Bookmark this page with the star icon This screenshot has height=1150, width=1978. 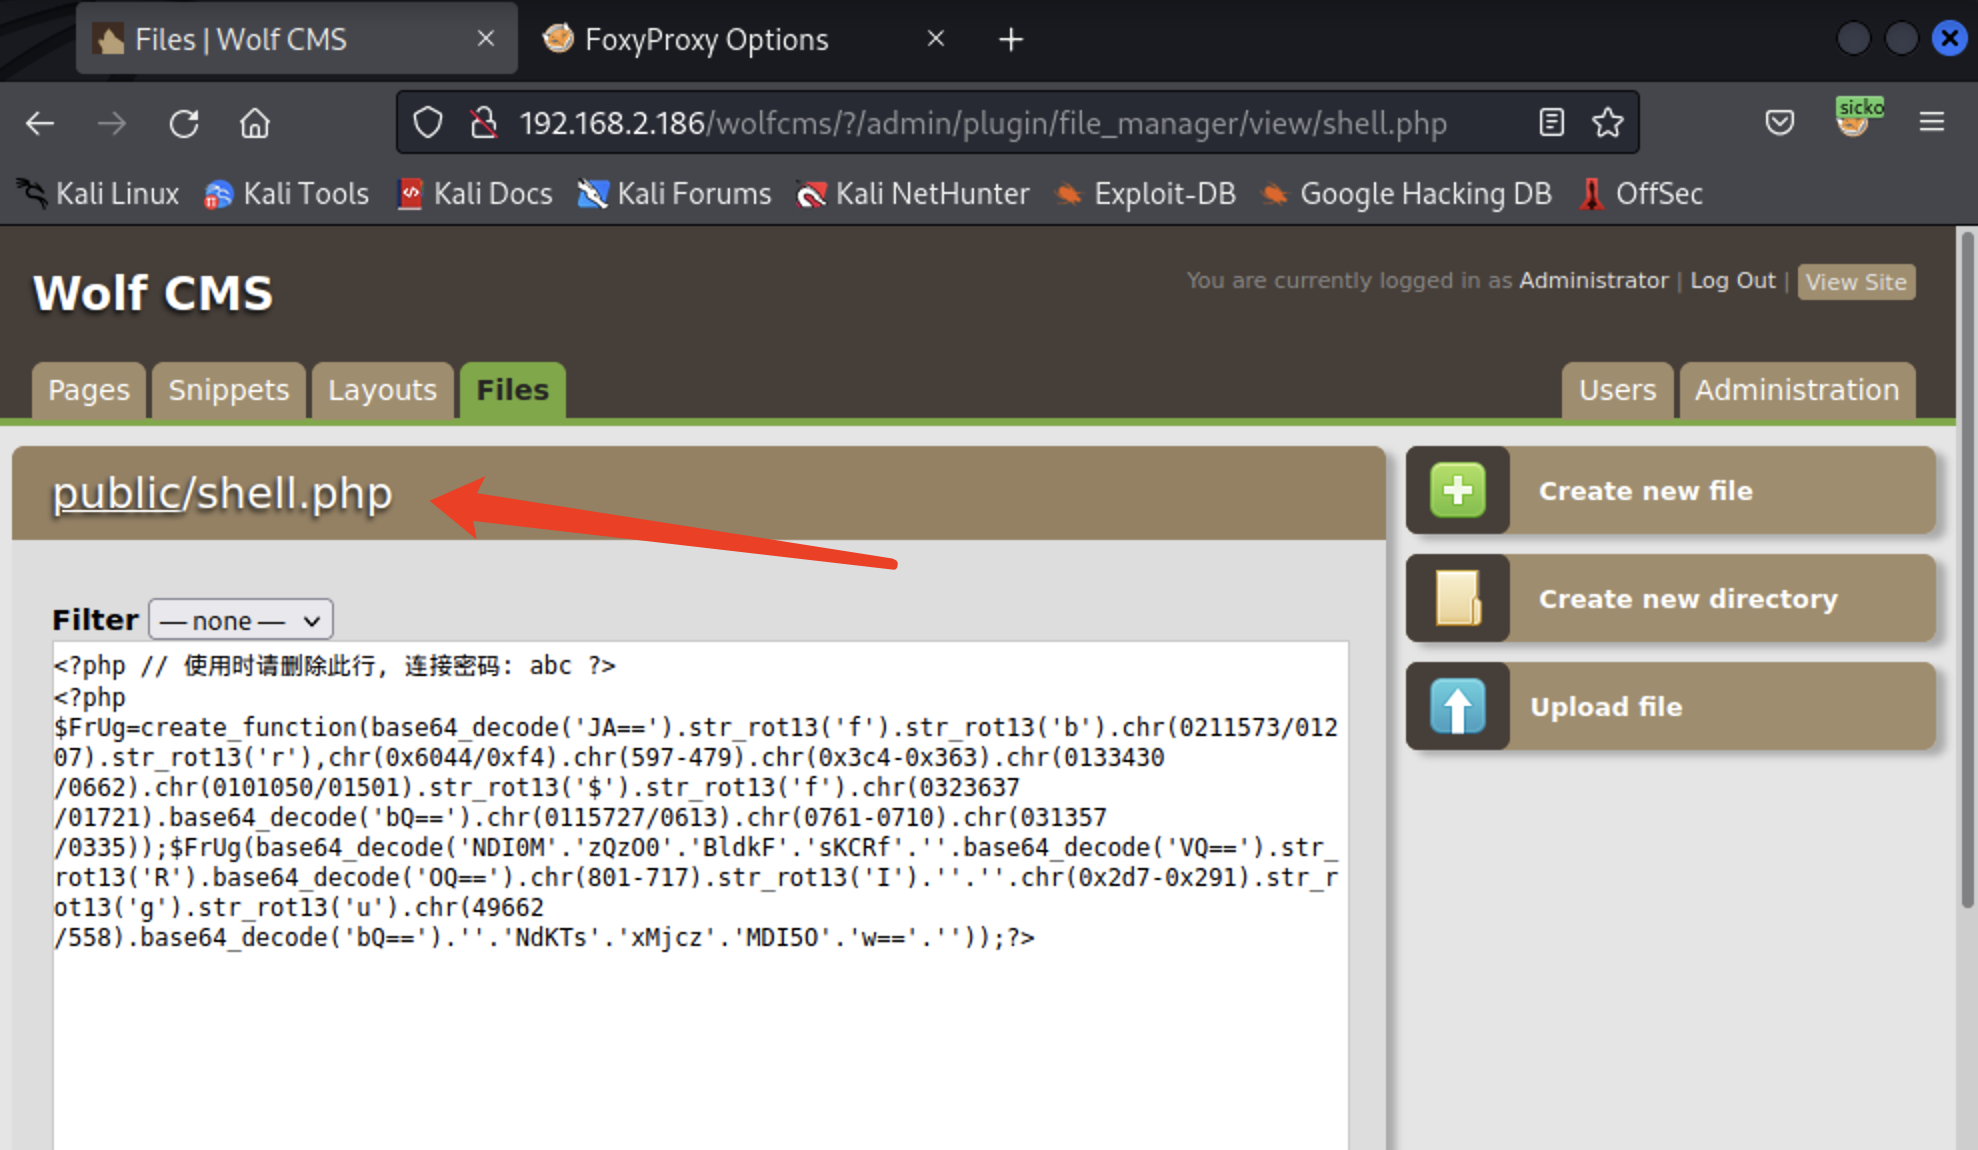tap(1607, 123)
